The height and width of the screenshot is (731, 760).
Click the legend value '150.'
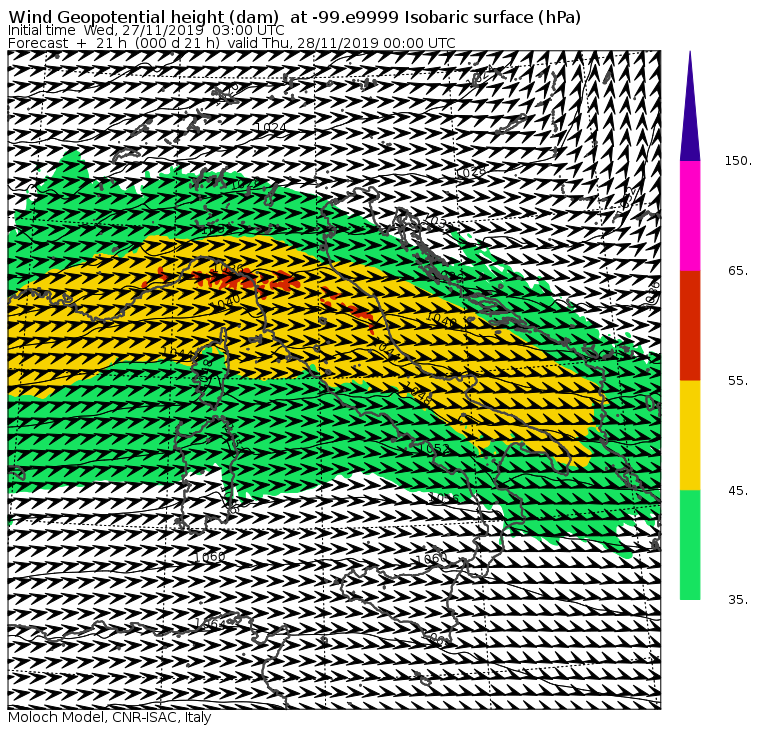pyautogui.click(x=738, y=161)
